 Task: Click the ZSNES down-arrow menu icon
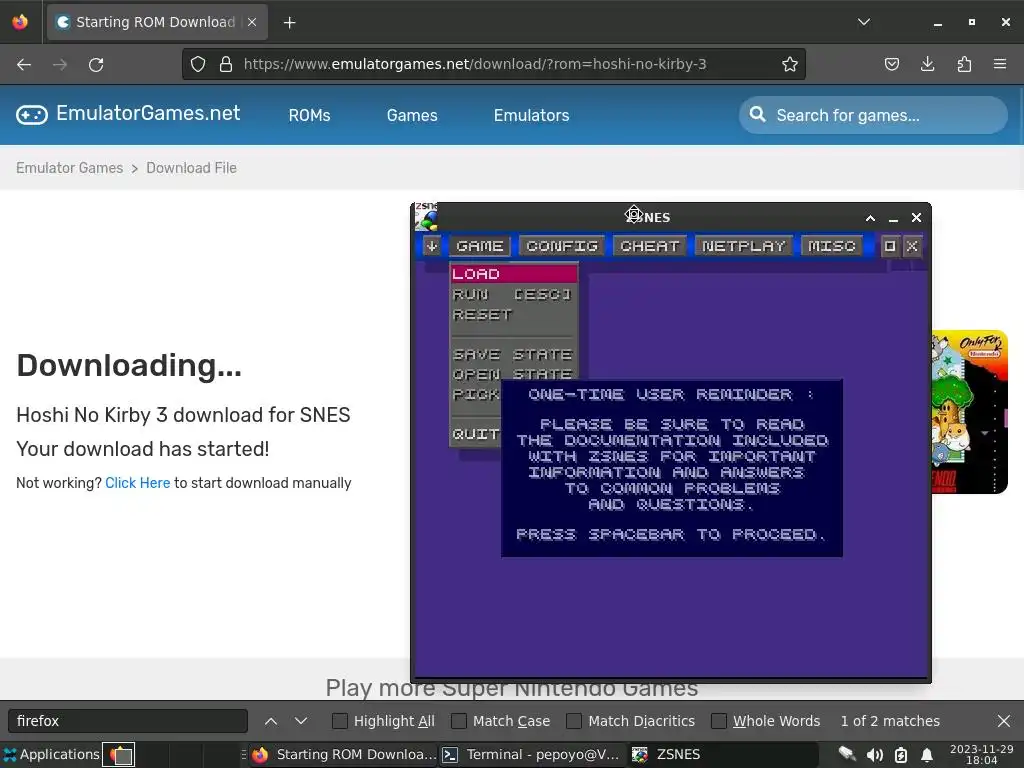point(431,246)
